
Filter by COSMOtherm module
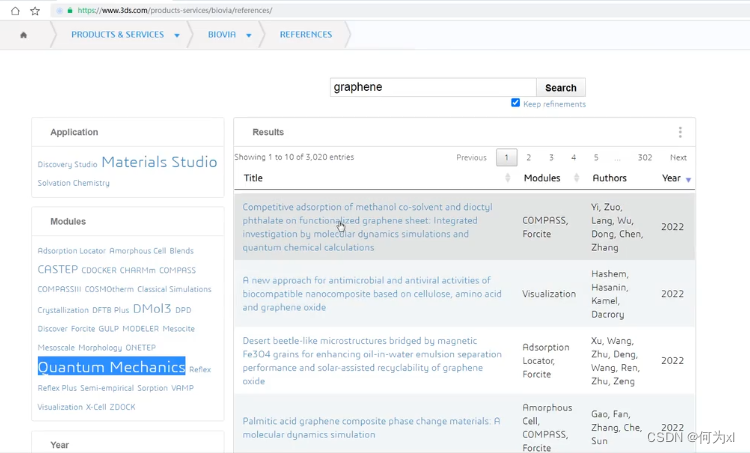click(x=109, y=289)
